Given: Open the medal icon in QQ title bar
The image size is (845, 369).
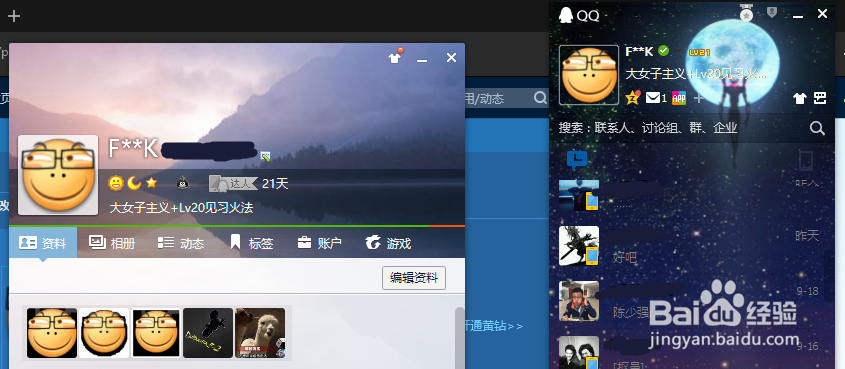Looking at the screenshot, I should tap(746, 13).
